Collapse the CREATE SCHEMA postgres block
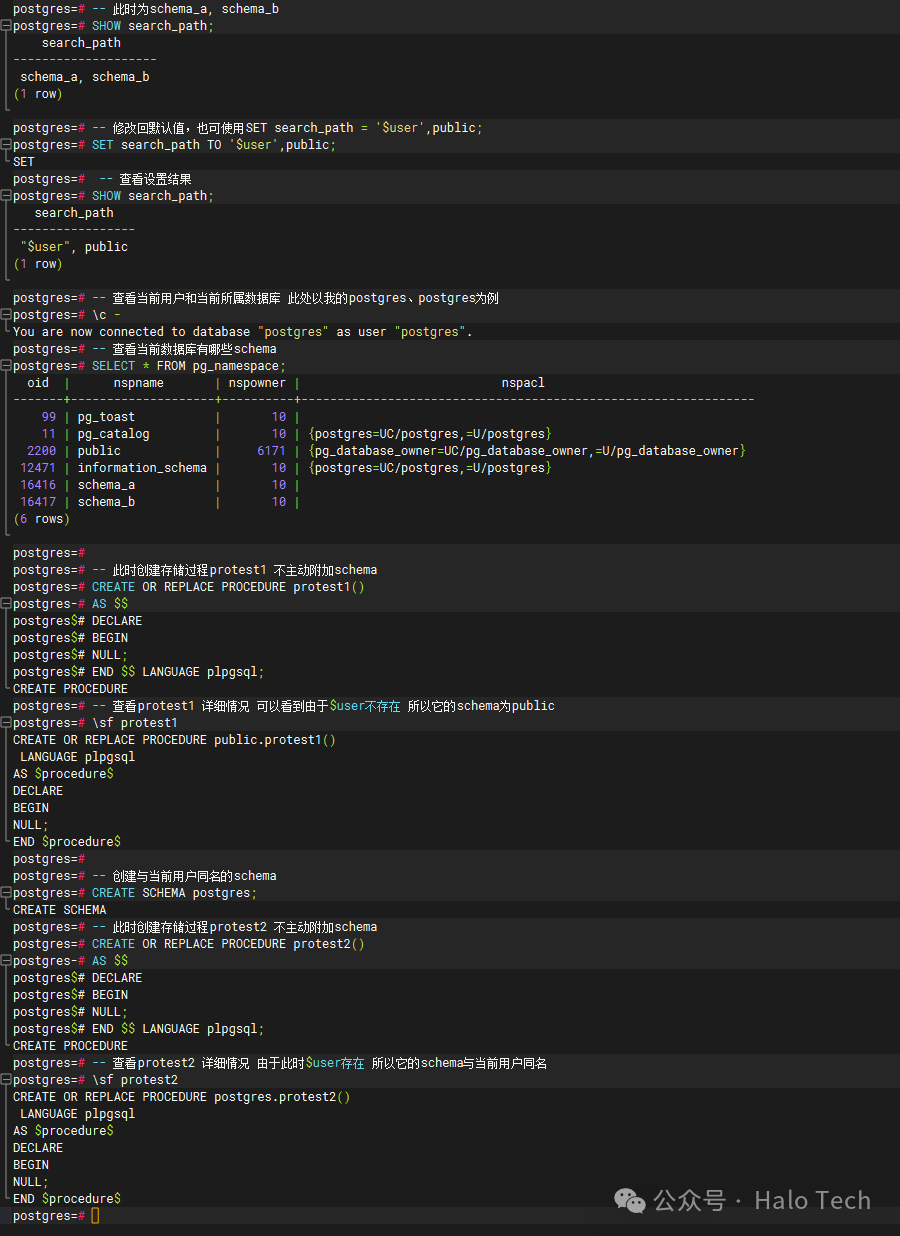Screen dimensions: 900x1236 click(x=6, y=893)
